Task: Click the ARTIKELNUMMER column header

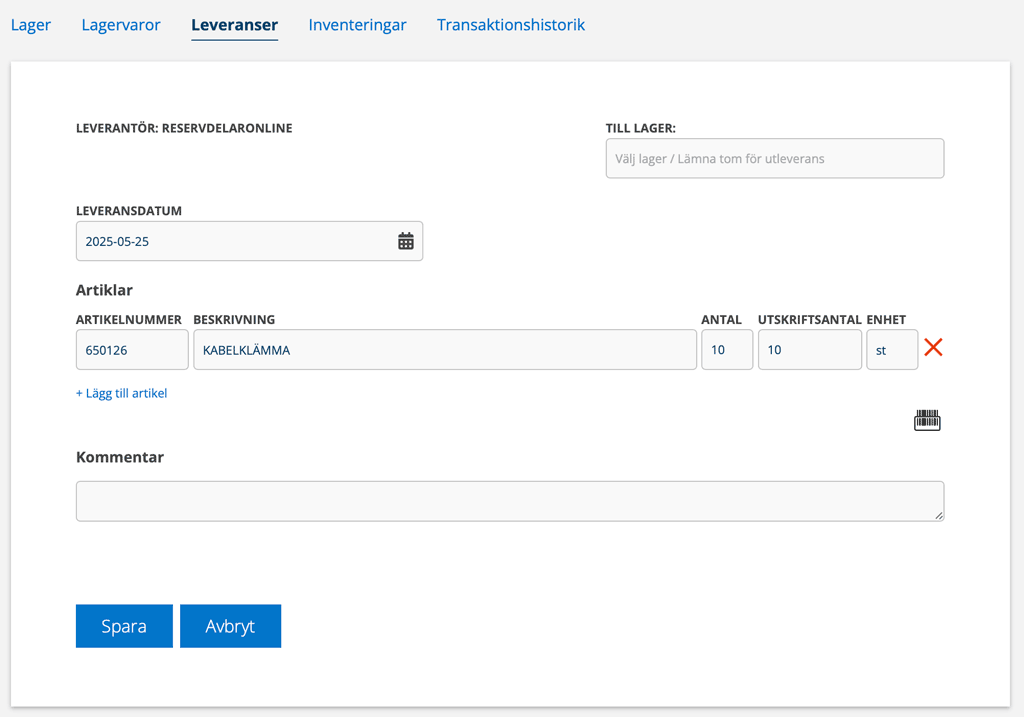Action: pos(129,319)
